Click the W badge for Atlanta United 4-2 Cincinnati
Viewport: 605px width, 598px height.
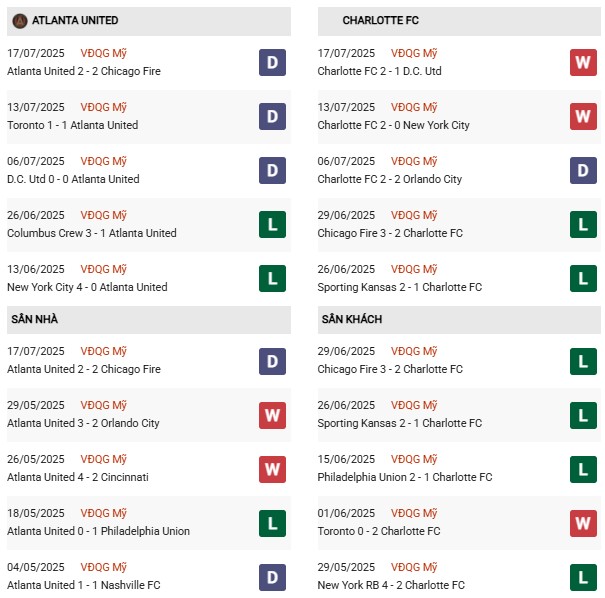[x=272, y=469]
